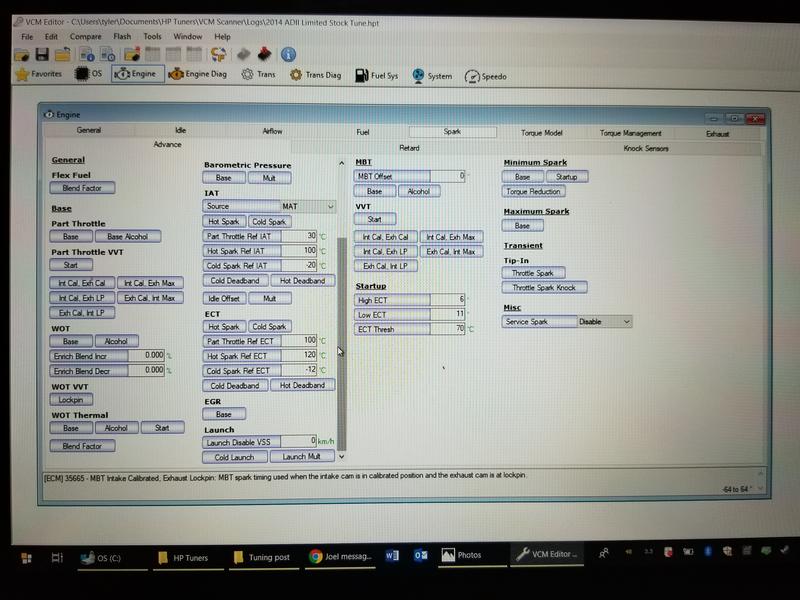Click the Task View taskbar icon
Image resolution: width=800 pixels, height=600 pixels.
pos(57,558)
